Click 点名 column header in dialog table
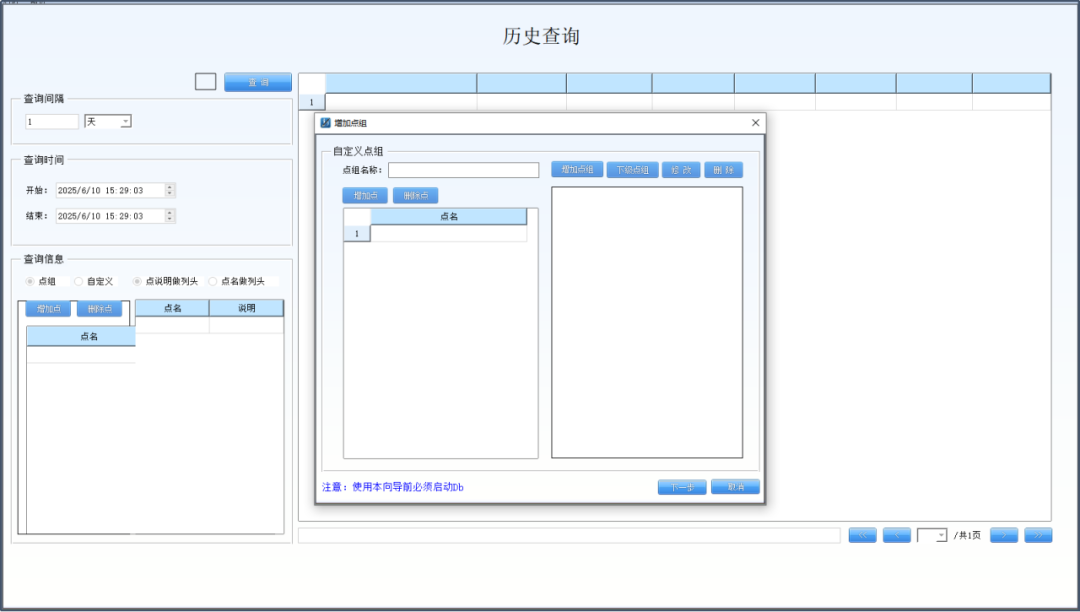 tap(448, 216)
